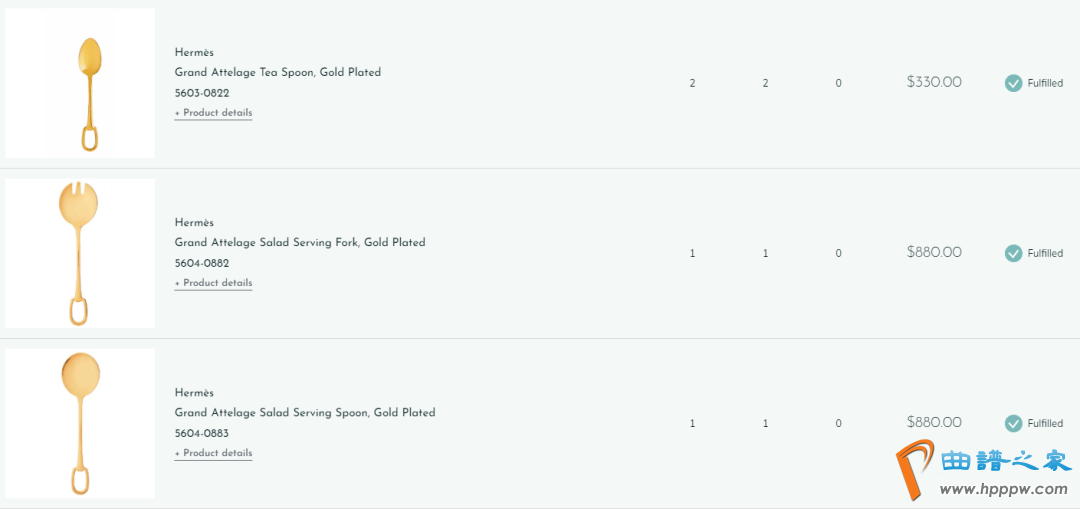Click the Hermès brand name above Tea Spoon

point(194,52)
